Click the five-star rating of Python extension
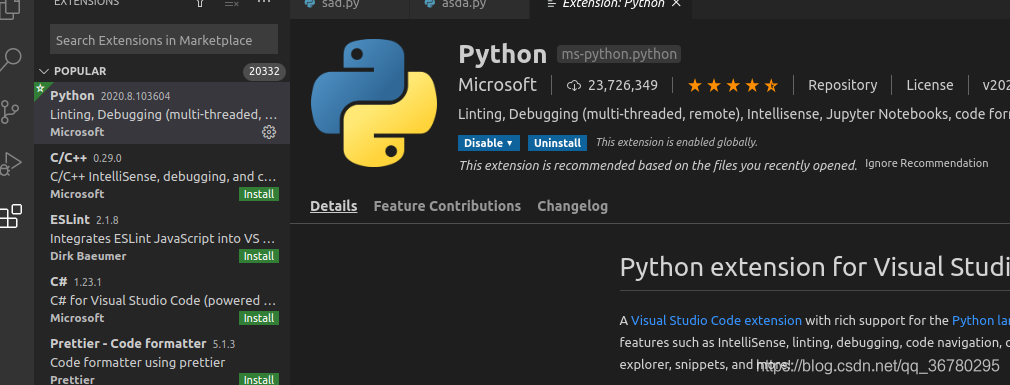Image resolution: width=1010 pixels, height=385 pixels. point(733,85)
